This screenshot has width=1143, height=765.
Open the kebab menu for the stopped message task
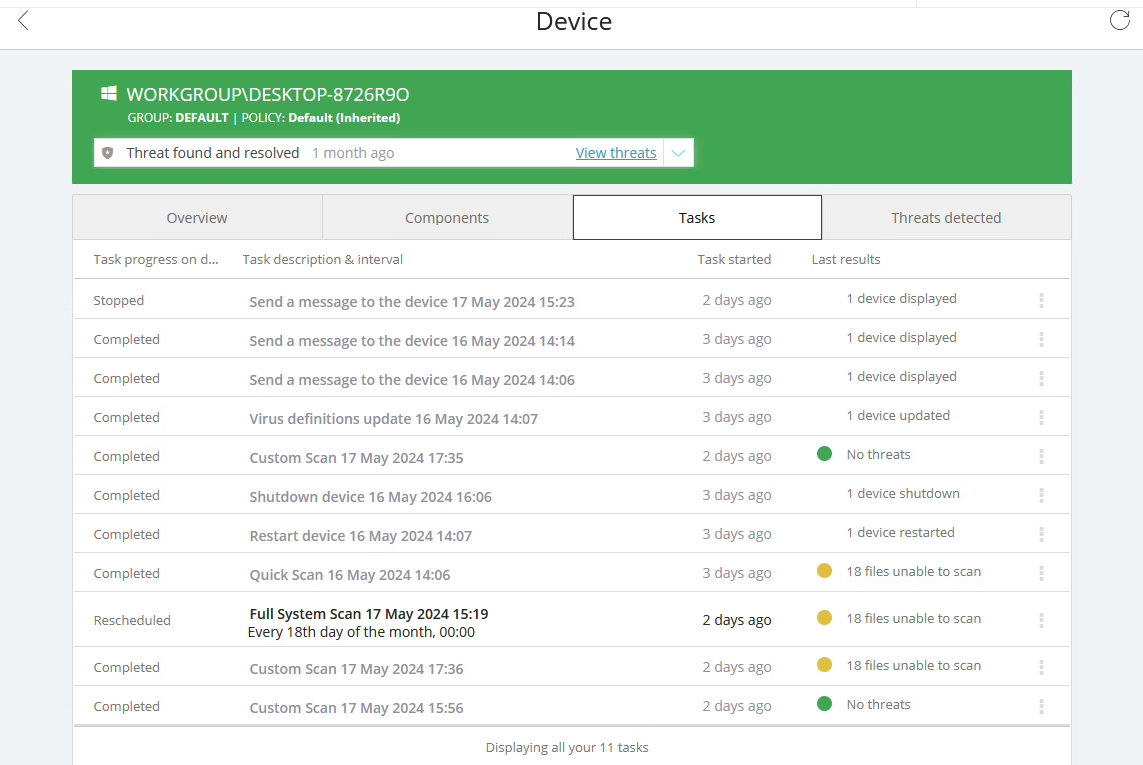coord(1041,297)
